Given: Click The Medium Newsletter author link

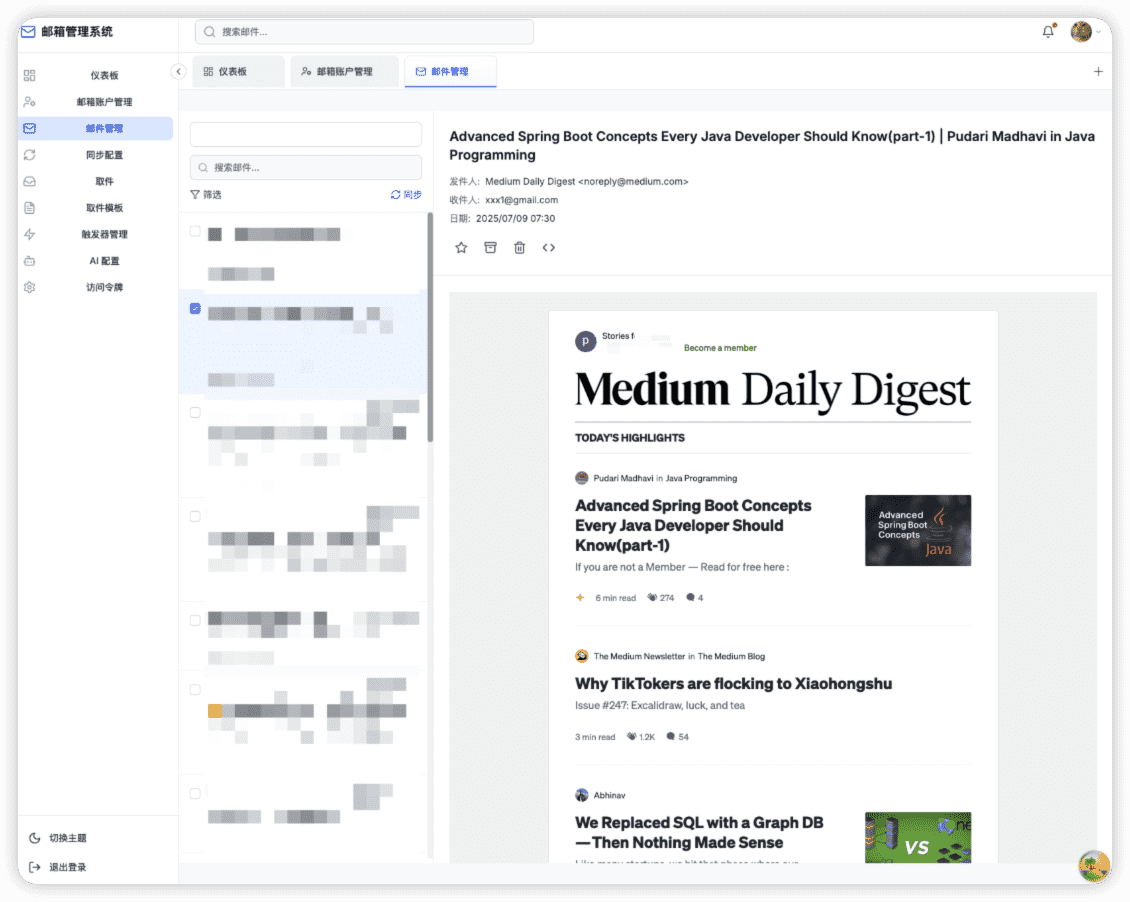Looking at the screenshot, I should (x=639, y=656).
